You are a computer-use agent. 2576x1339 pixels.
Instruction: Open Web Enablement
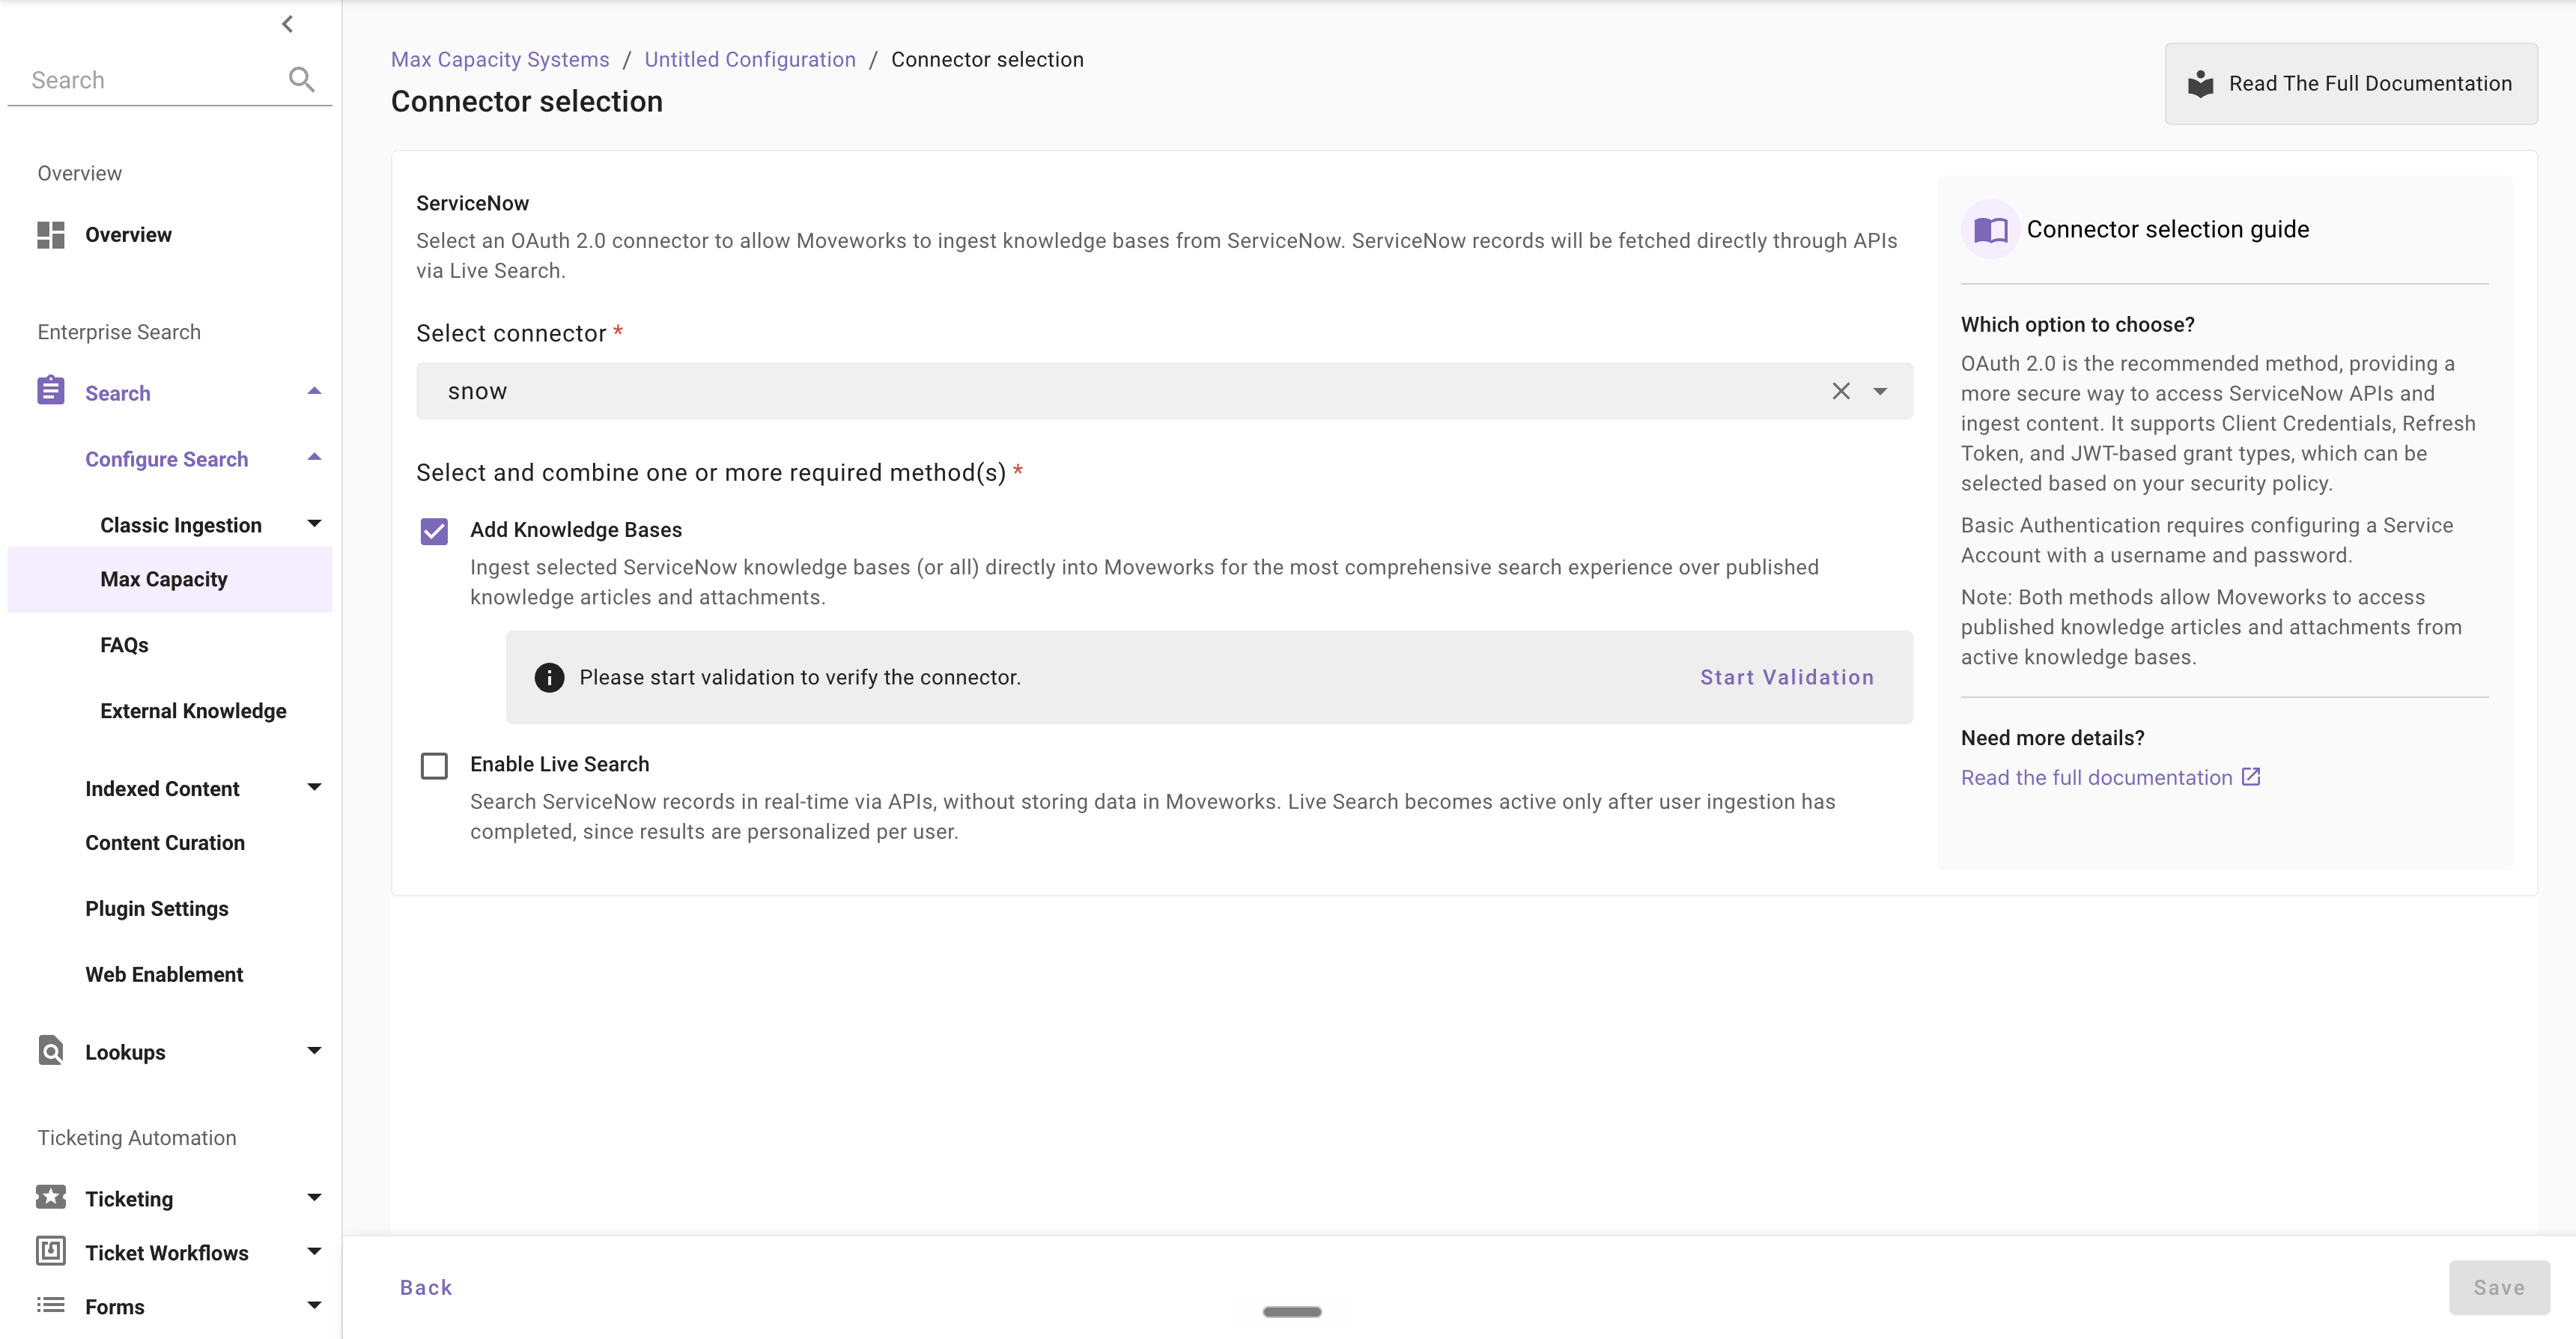coord(164,975)
